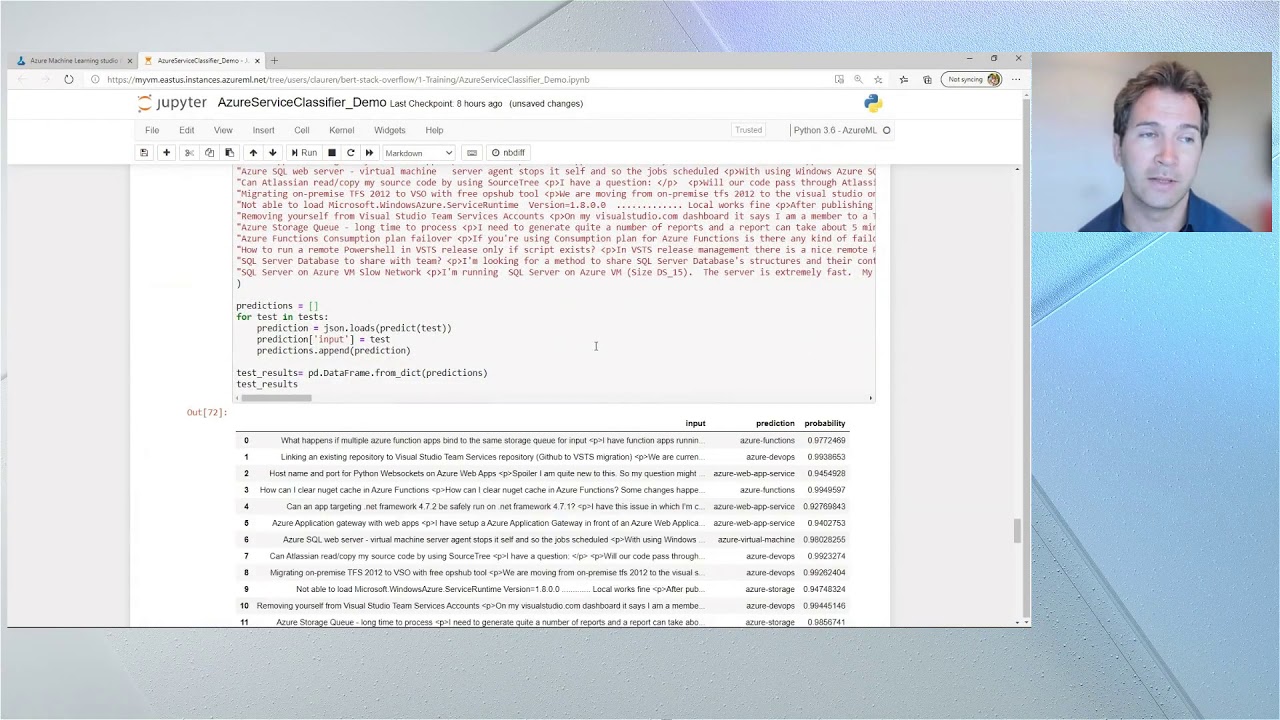The image size is (1280, 720).
Task: Click row 9 Microsoft.WindowsAzure.ServiceRuntime text
Action: [x=501, y=589]
